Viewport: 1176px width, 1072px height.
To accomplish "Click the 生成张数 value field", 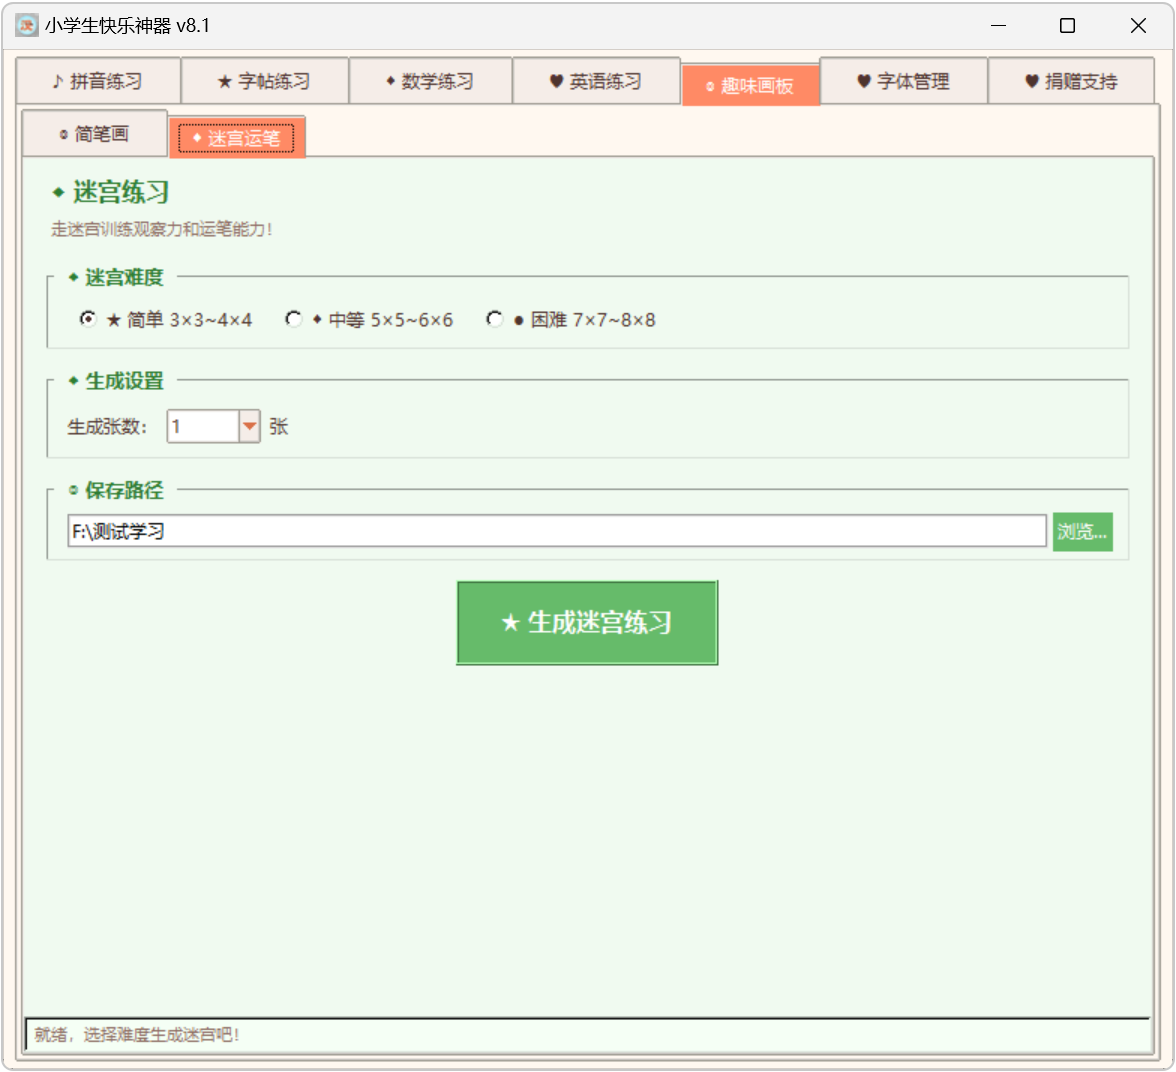I will pos(203,426).
